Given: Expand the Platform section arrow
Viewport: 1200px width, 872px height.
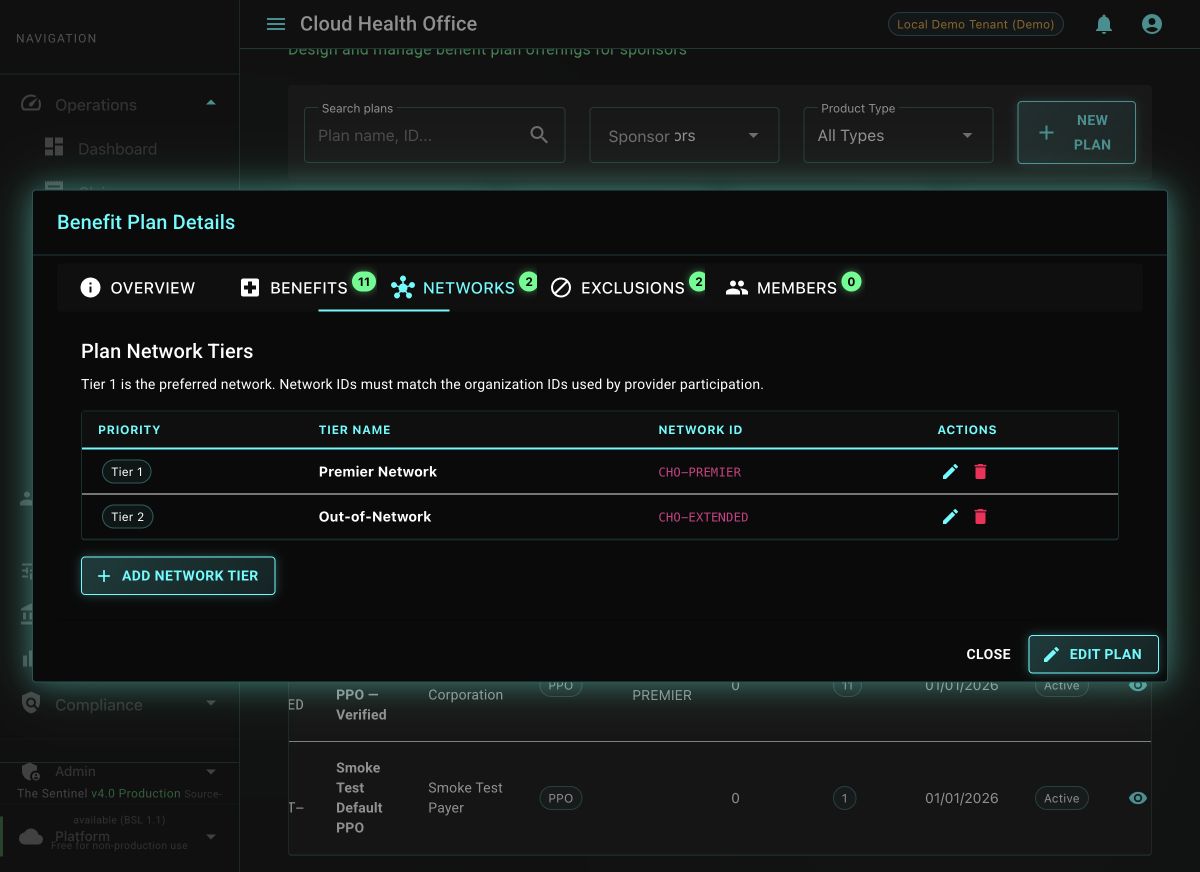Looking at the screenshot, I should (211, 836).
